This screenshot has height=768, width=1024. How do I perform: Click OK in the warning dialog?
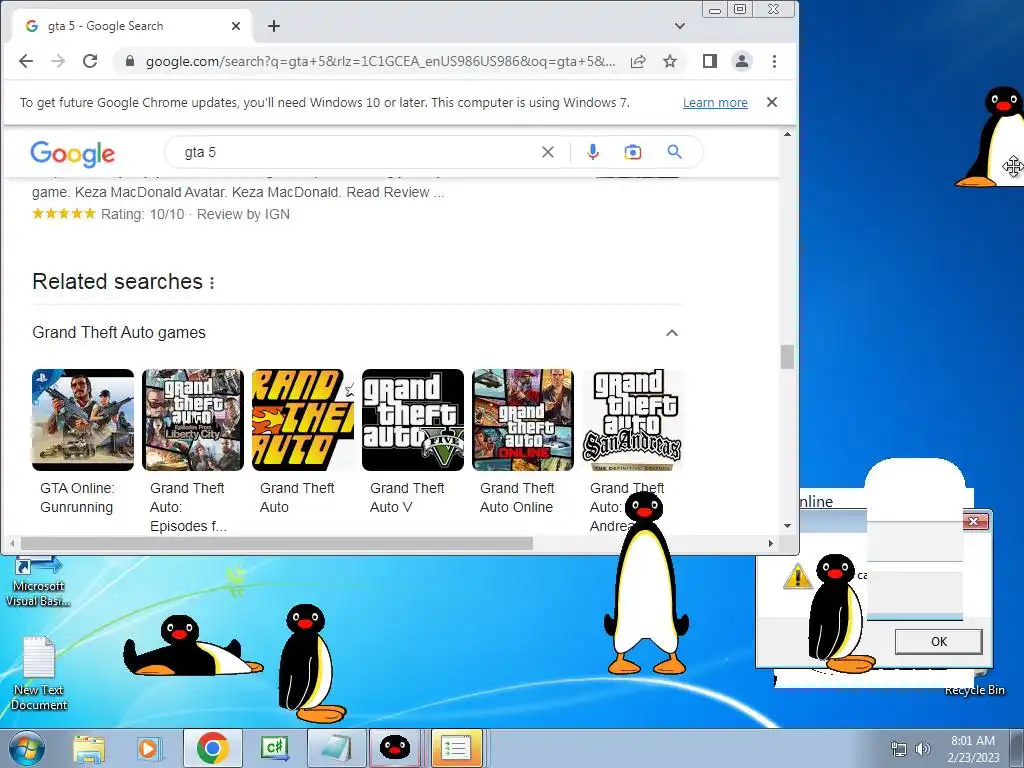pos(938,641)
